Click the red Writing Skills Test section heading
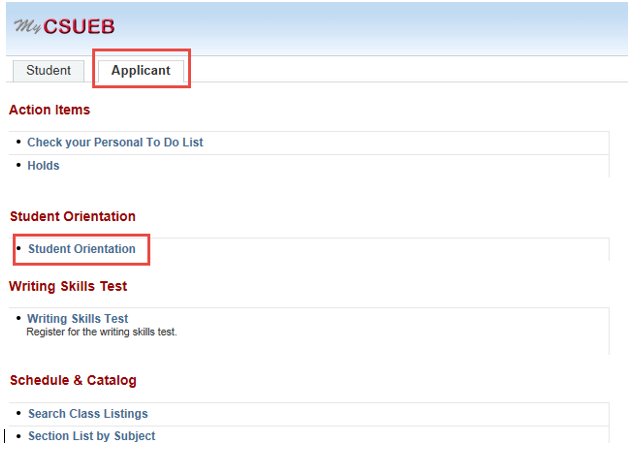Screen dimensions: 630x463 pos(68,286)
